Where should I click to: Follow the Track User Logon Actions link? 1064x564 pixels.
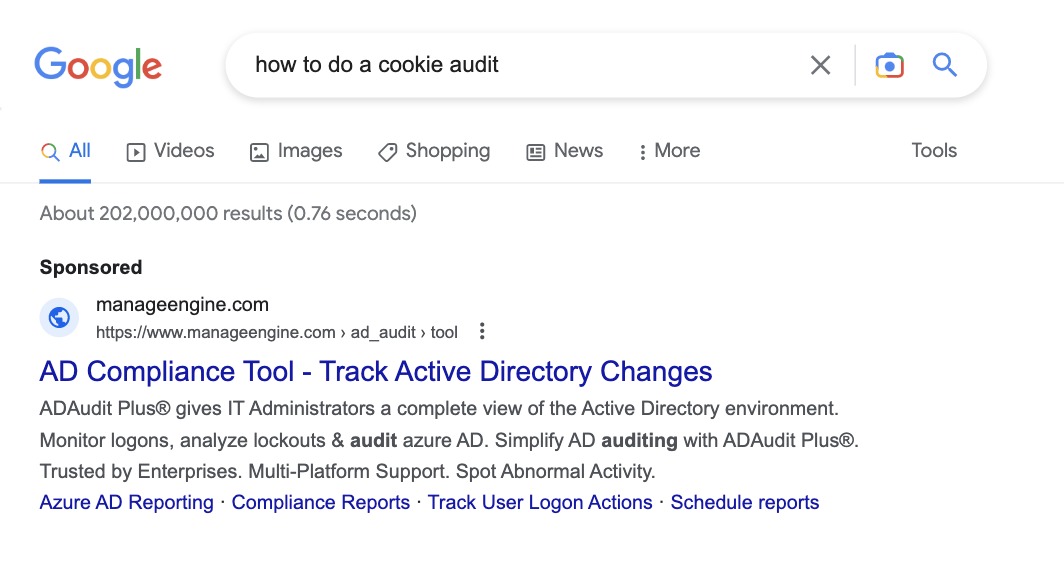tap(540, 503)
